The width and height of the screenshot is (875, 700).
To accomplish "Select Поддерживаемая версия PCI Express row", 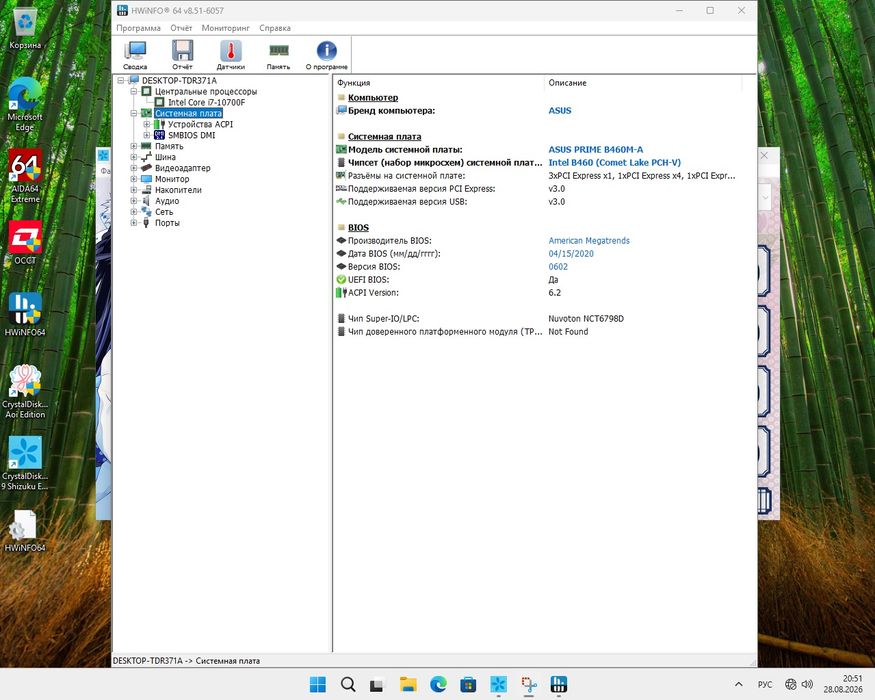I will (539, 189).
